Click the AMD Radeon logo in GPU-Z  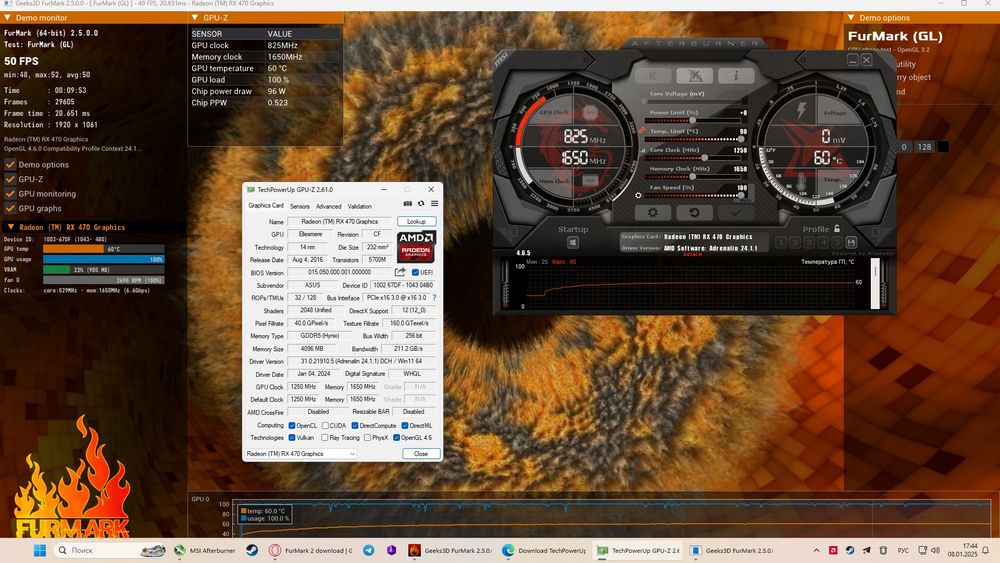[x=416, y=247]
